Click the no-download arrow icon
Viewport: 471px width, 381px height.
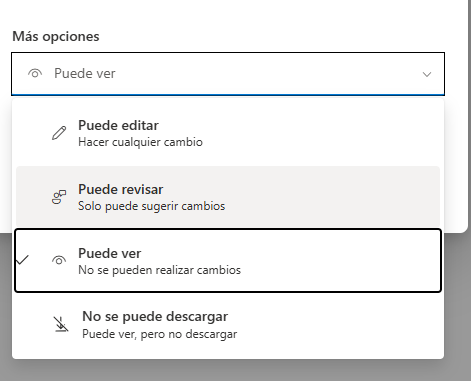point(61,324)
